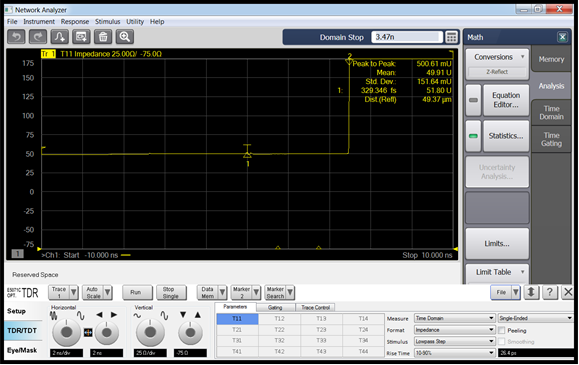Enable the Smoothing checkbox
Image resolution: width=579 pixels, height=365 pixels.
(x=501, y=342)
